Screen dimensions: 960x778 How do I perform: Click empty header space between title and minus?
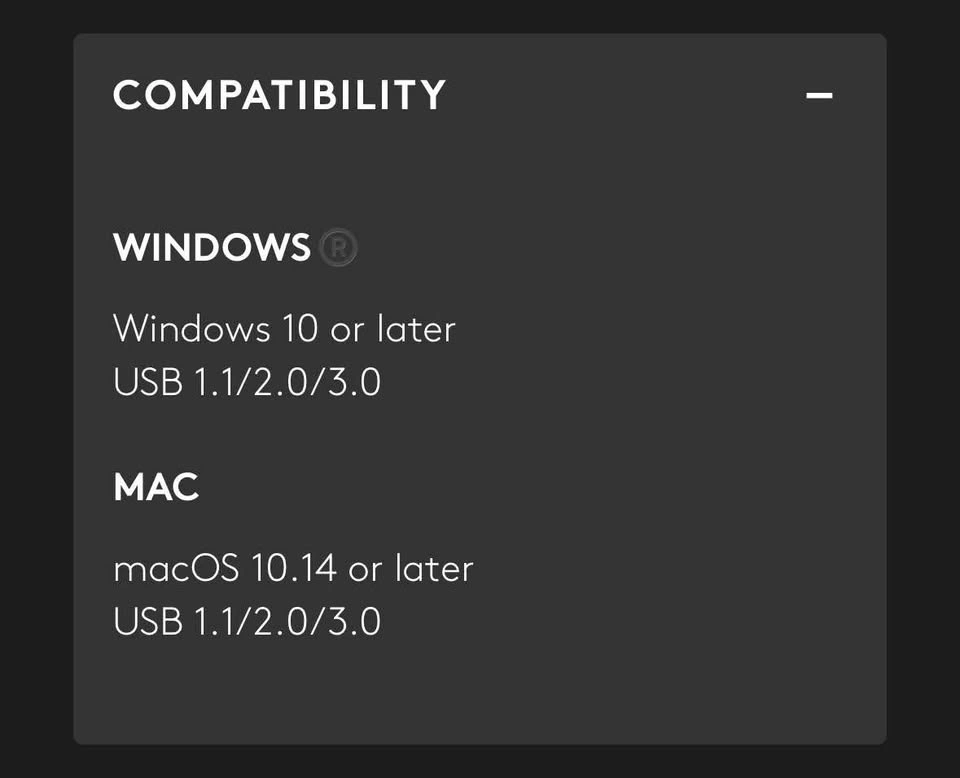[x=620, y=96]
